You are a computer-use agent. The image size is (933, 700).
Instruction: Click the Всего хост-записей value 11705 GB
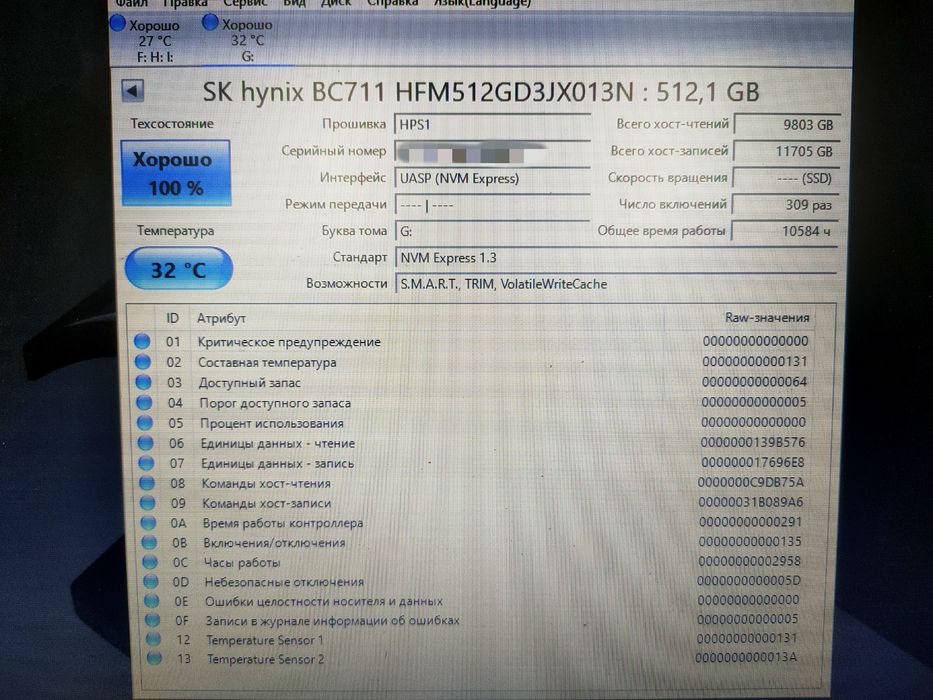(786, 151)
